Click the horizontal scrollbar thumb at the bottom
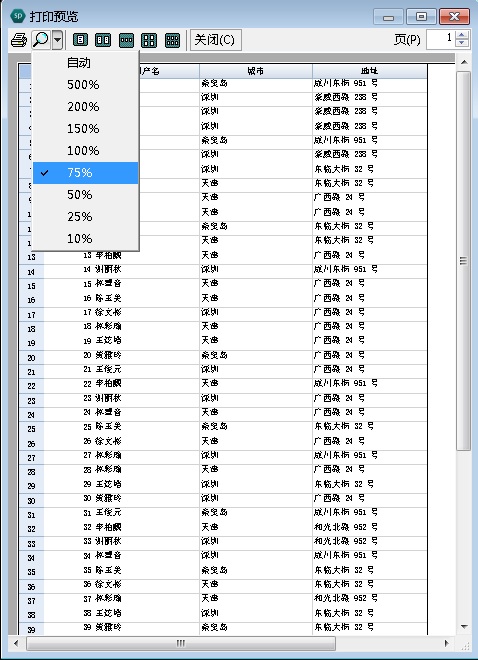This screenshot has width=478, height=660. point(181,643)
